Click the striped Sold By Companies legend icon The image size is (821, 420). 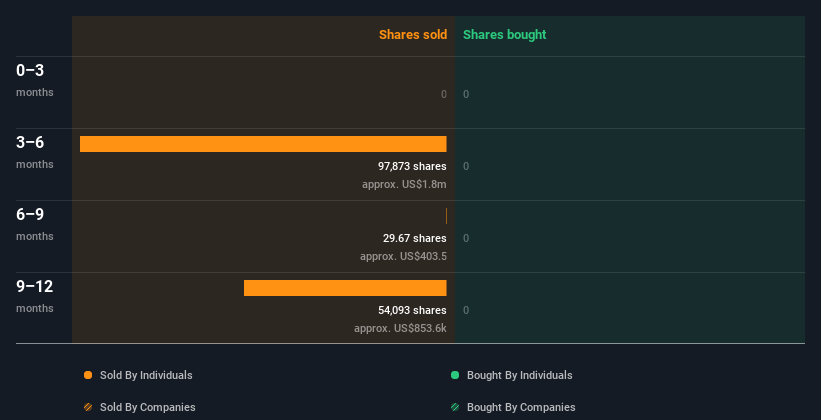tap(88, 407)
